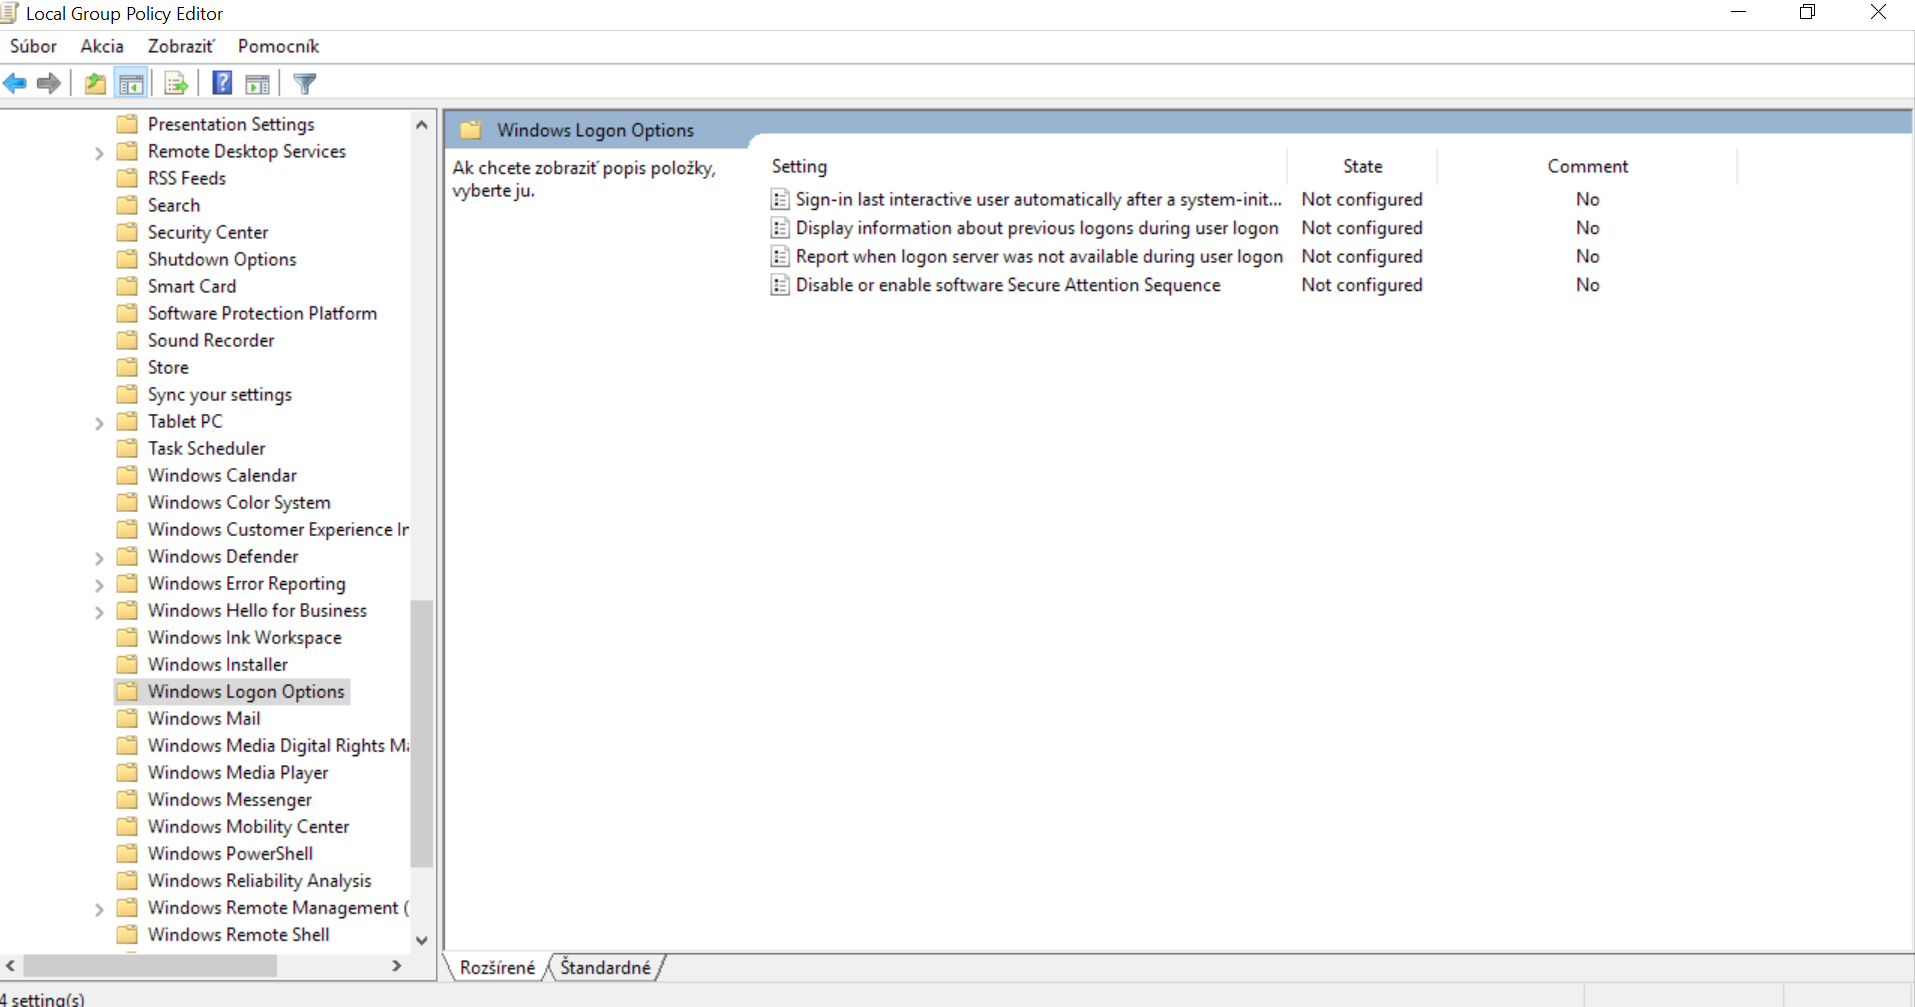Click the folder icon next to Windows Defender

pyautogui.click(x=127, y=556)
